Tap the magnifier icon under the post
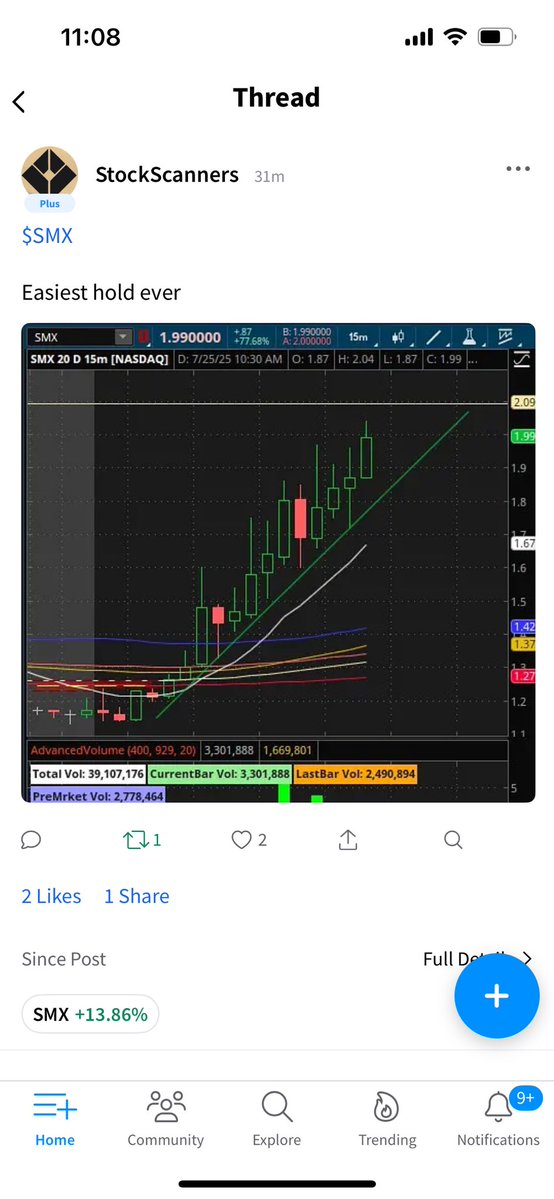 pos(453,840)
